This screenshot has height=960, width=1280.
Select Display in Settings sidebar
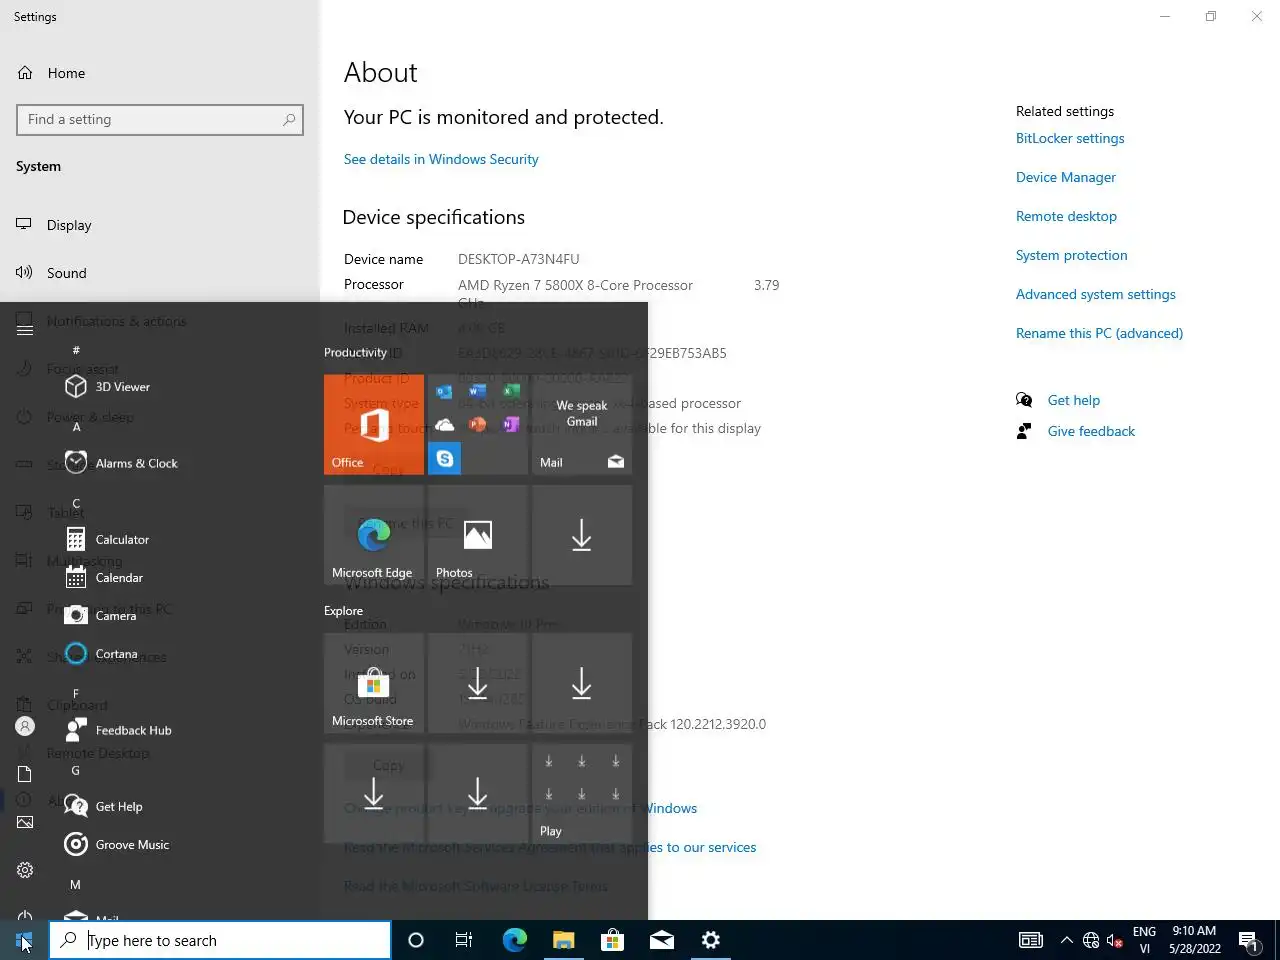(x=69, y=225)
